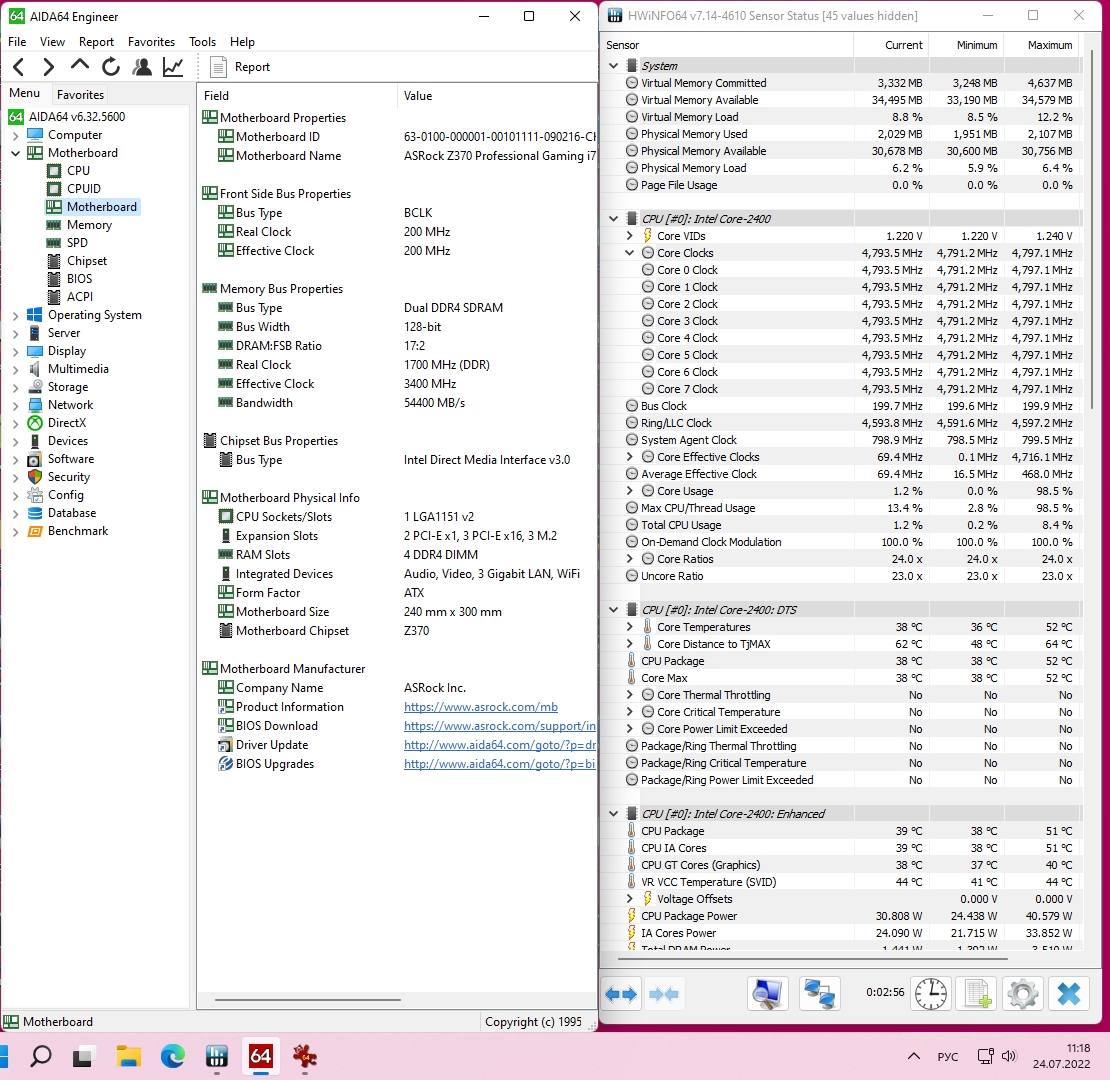Click HWiNFO clock reset timer icon

pos(931,994)
